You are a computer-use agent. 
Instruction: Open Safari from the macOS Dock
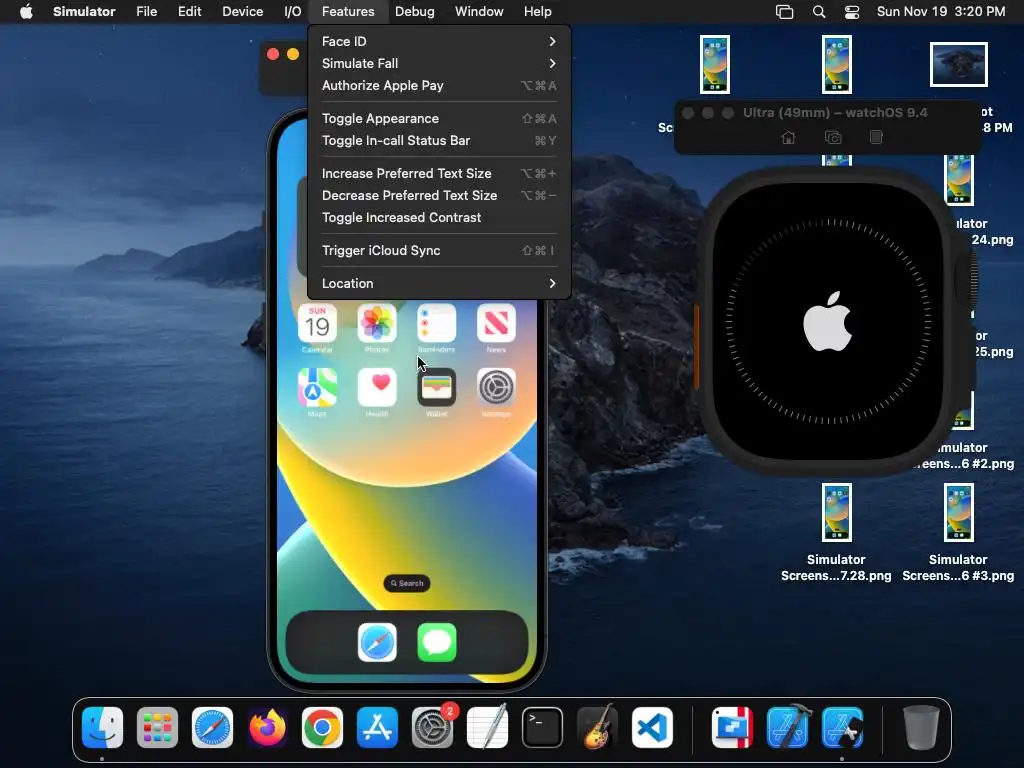point(212,727)
